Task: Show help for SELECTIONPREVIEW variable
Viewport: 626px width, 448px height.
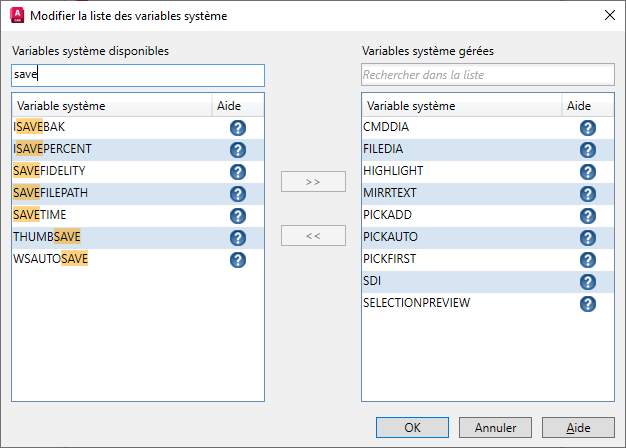Action: (x=588, y=303)
